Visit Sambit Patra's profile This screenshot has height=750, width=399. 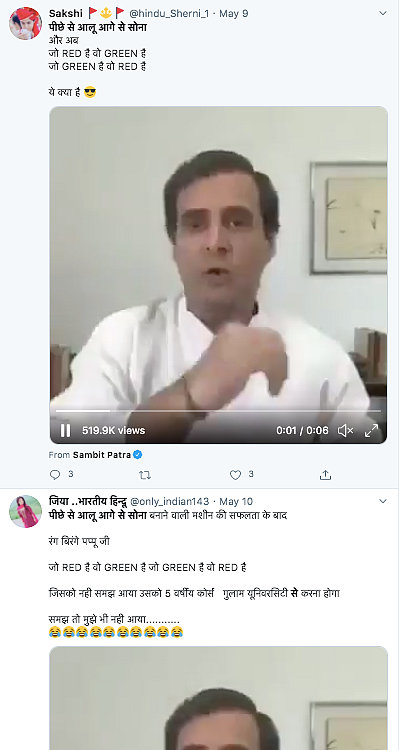tap(101, 455)
